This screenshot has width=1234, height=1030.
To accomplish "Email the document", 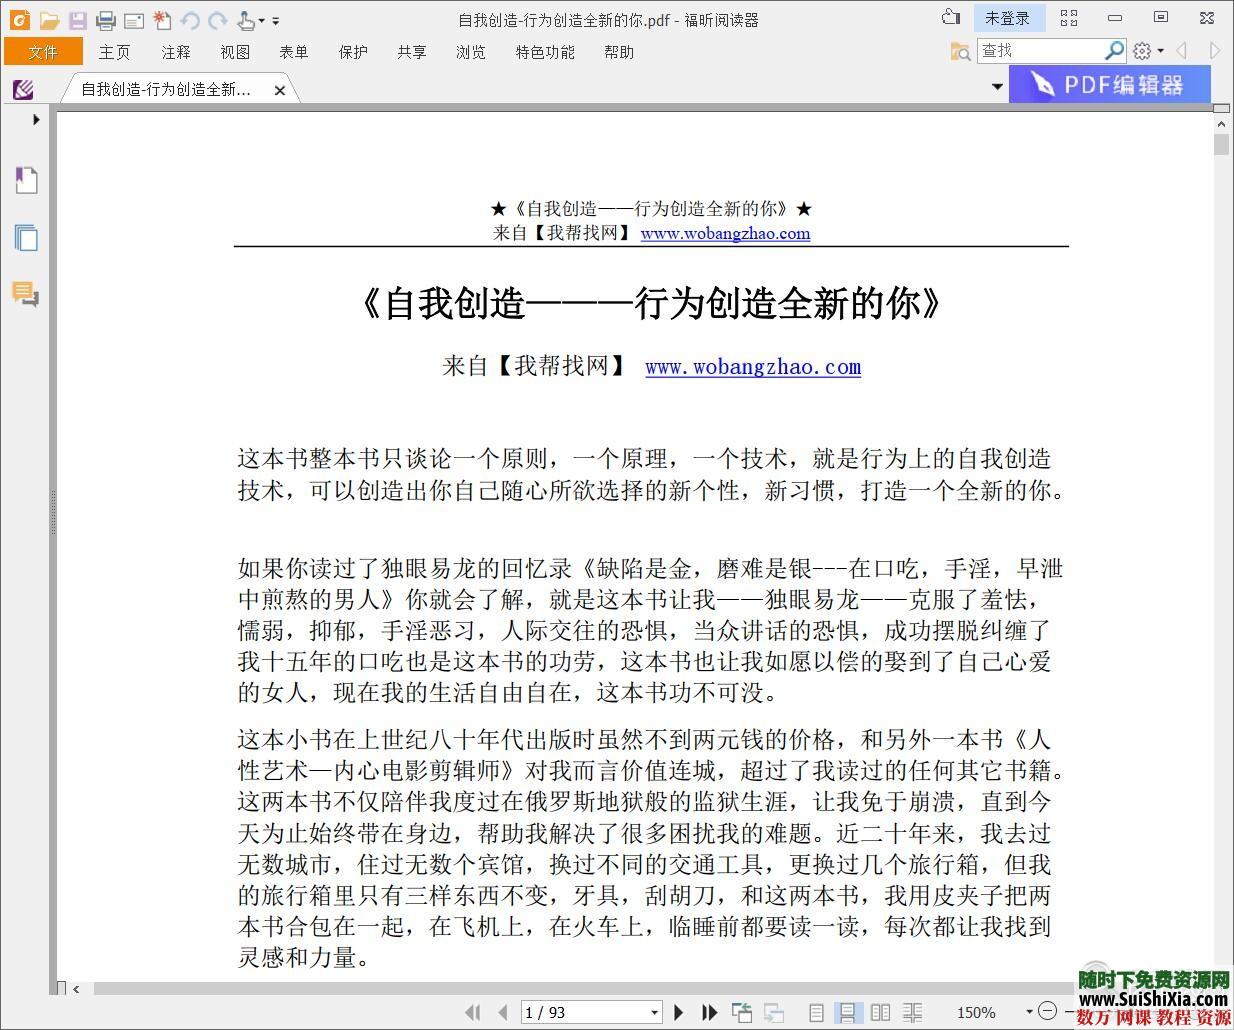I will (133, 18).
